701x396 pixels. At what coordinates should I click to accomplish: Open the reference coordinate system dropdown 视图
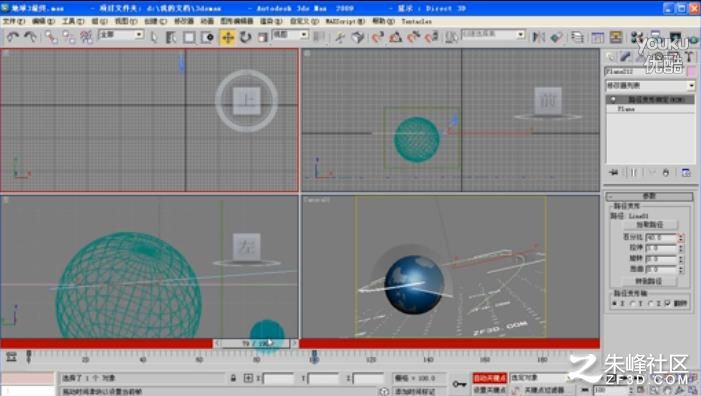coord(290,35)
